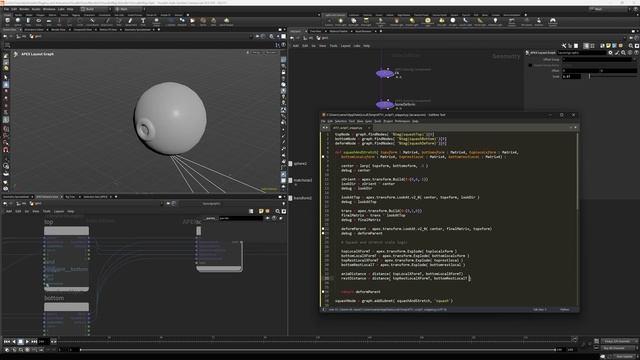Select the Tube shelf tool
Screen dimensions: 640x360
(28, 21)
